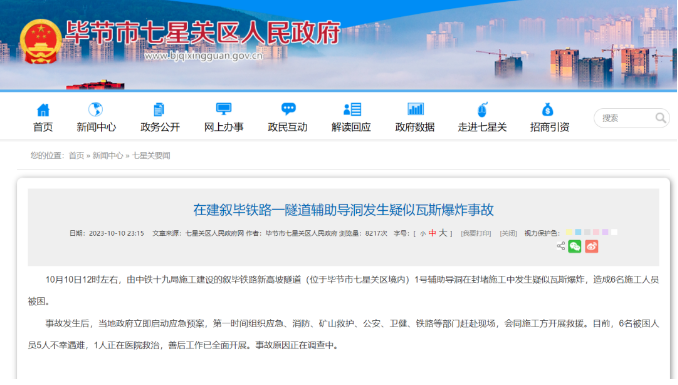Open the 解读回应 menu label
This screenshot has width=678, height=385.
[351, 127]
